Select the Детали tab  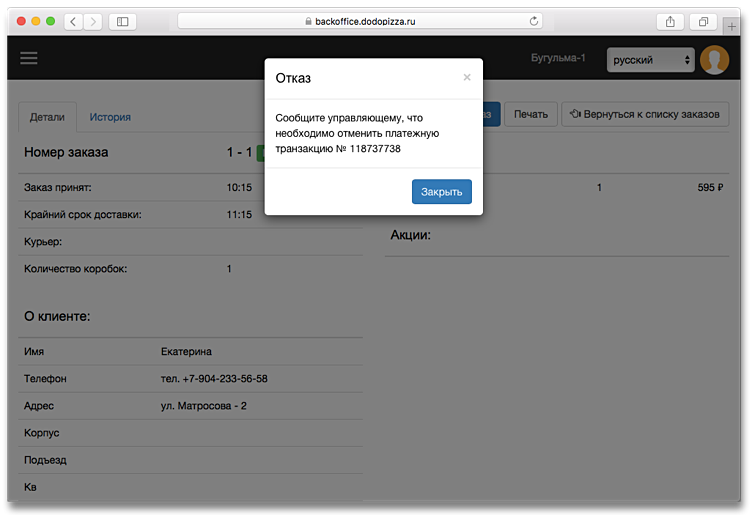(x=47, y=117)
